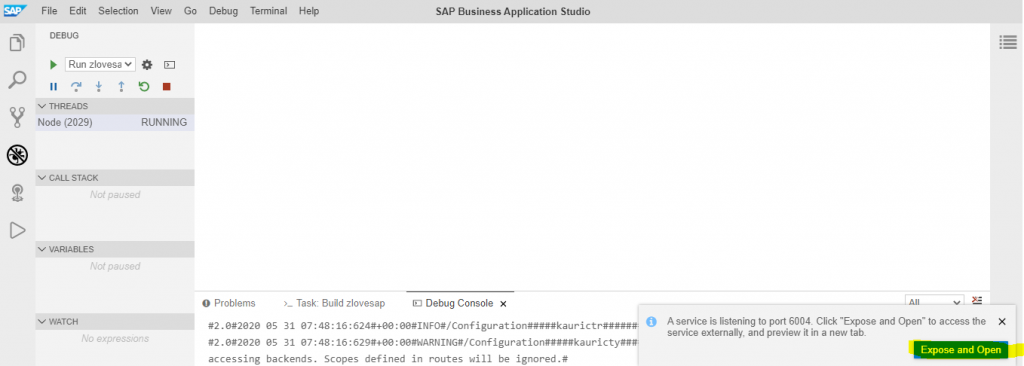Dismiss the port 6004 notification

(1002, 322)
